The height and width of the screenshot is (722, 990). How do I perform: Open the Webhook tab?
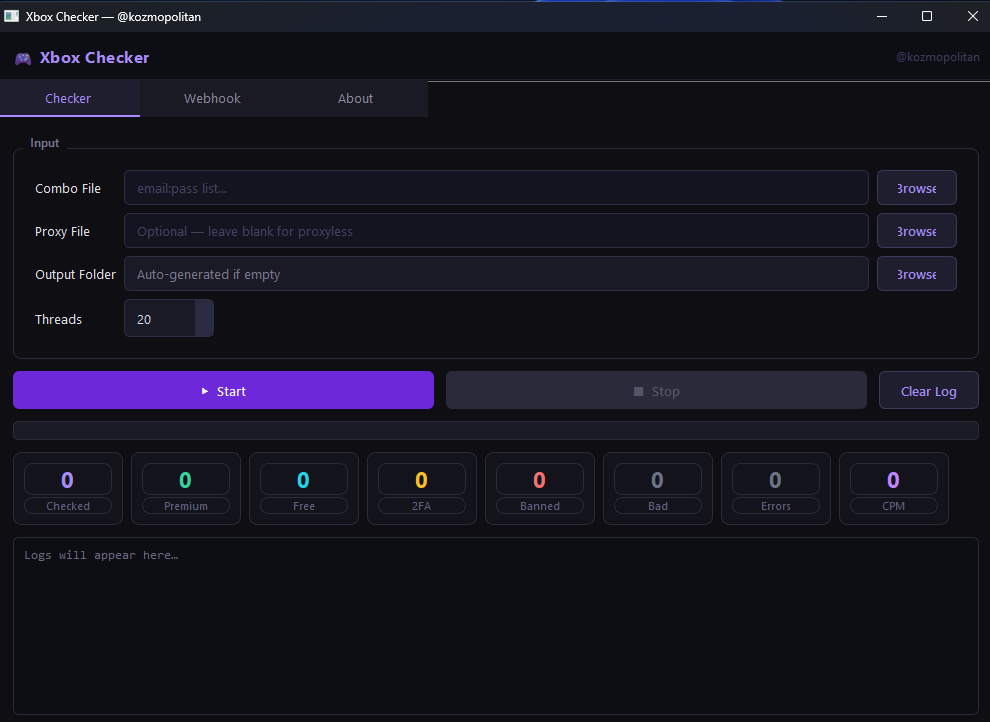tap(212, 98)
